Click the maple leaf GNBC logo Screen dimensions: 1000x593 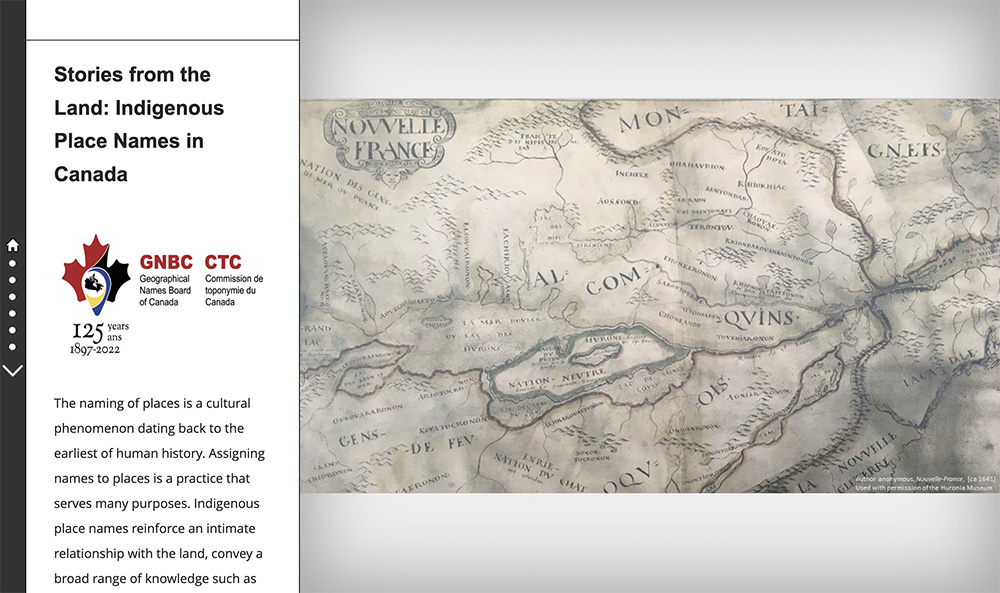[x=96, y=274]
